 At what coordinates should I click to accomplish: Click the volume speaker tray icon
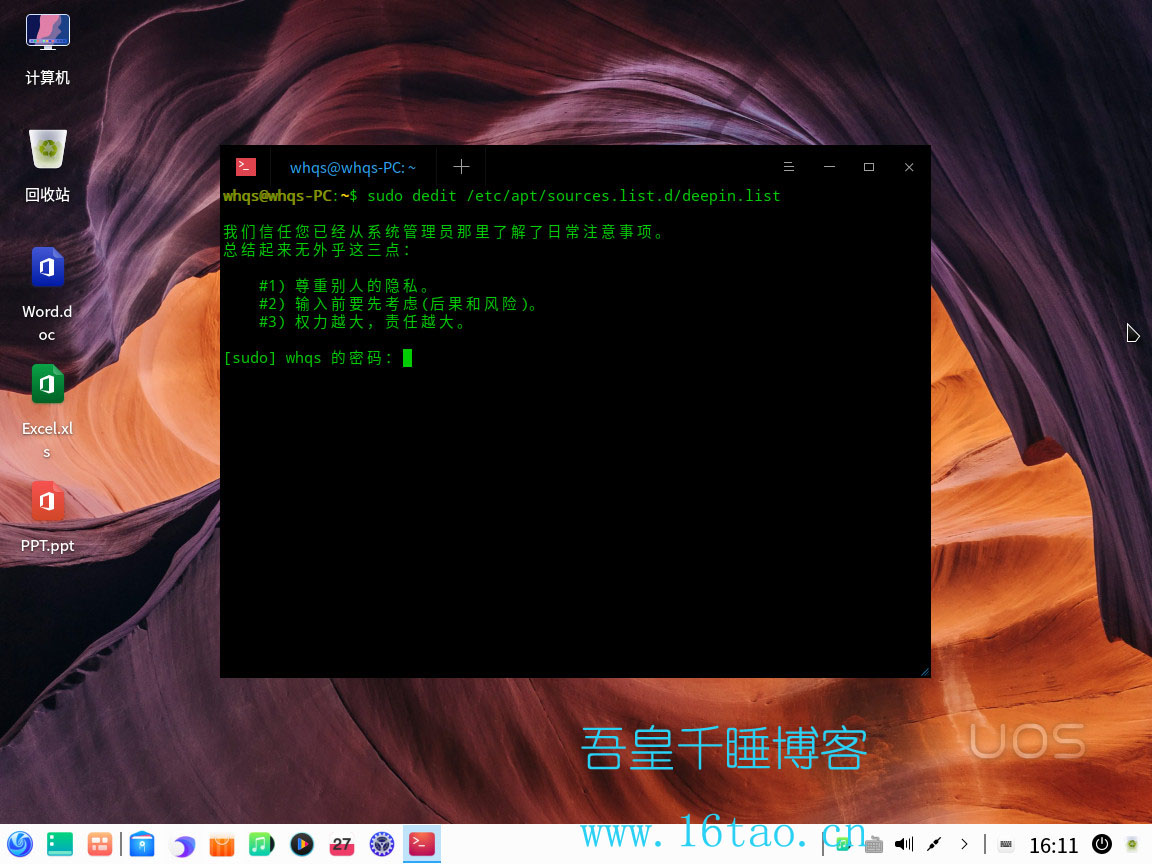[904, 844]
